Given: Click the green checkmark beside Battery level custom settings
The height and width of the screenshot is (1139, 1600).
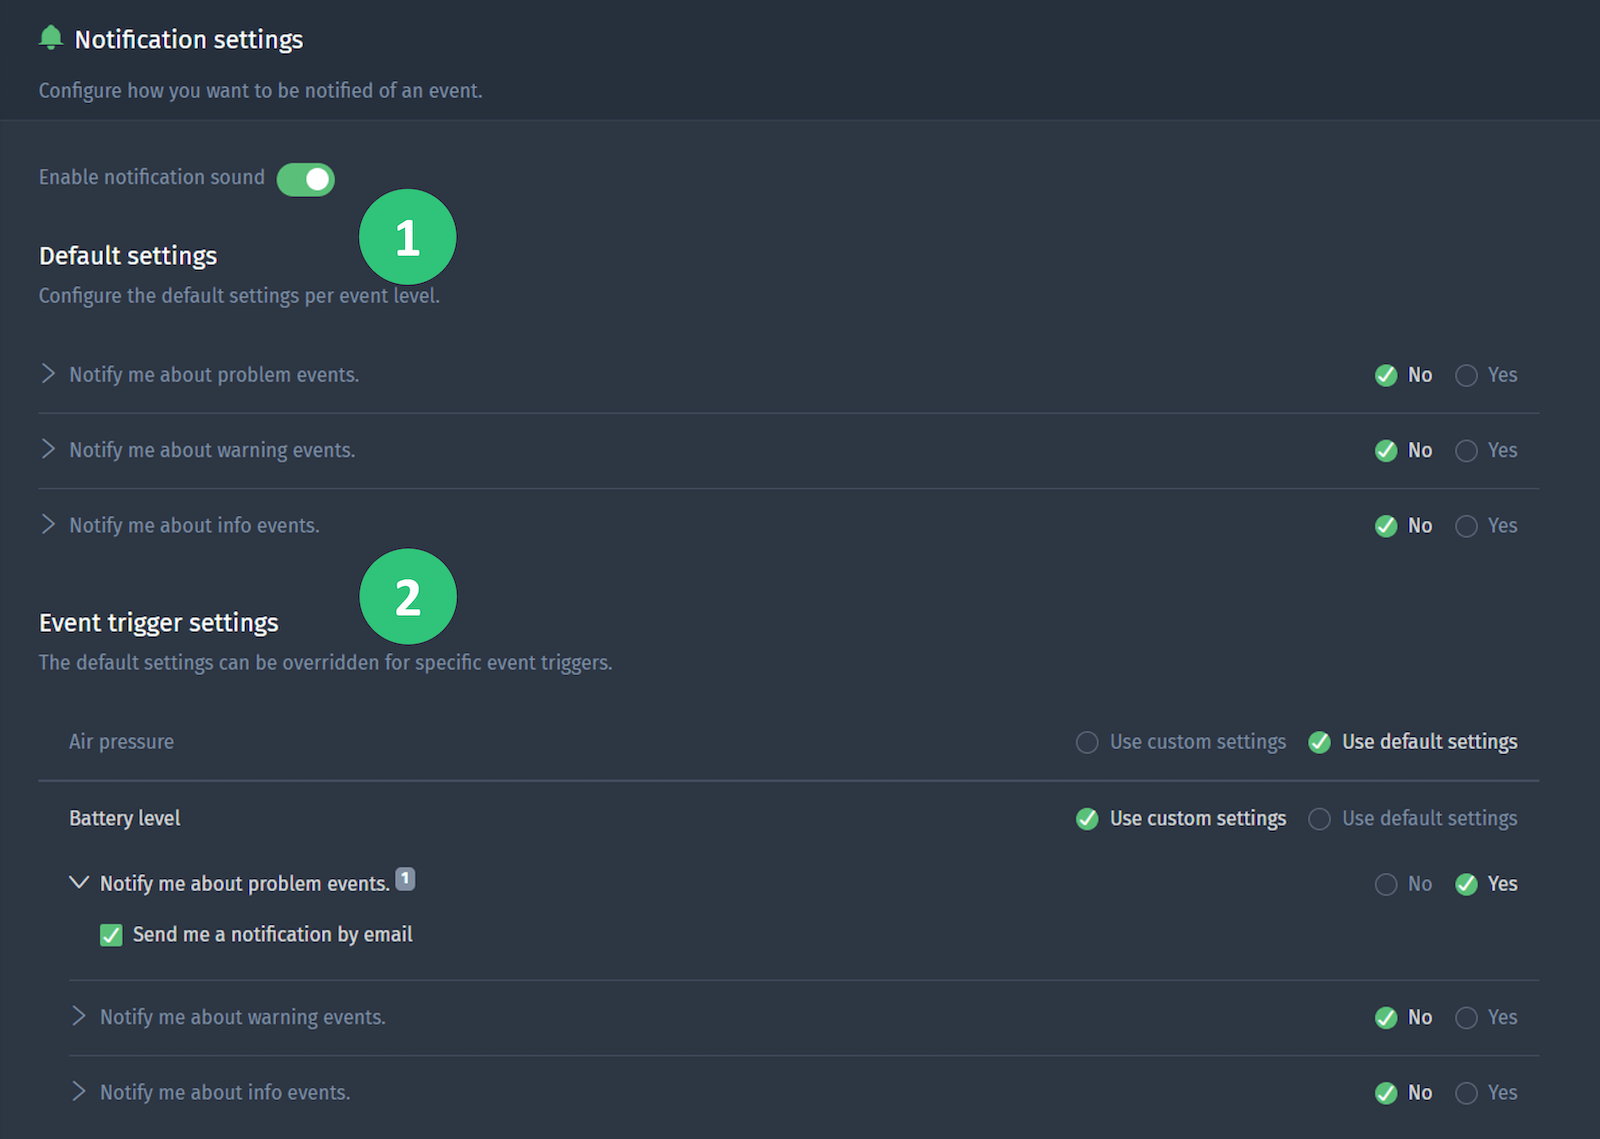Looking at the screenshot, I should (x=1087, y=818).
